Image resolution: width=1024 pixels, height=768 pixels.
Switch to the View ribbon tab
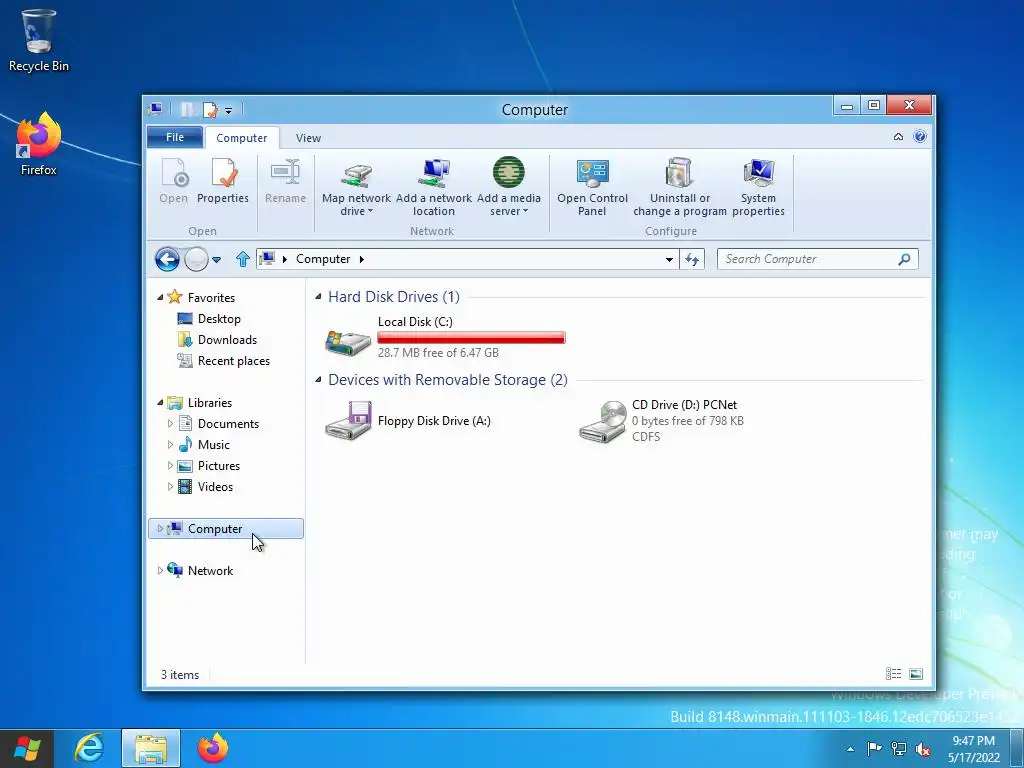[x=308, y=138]
